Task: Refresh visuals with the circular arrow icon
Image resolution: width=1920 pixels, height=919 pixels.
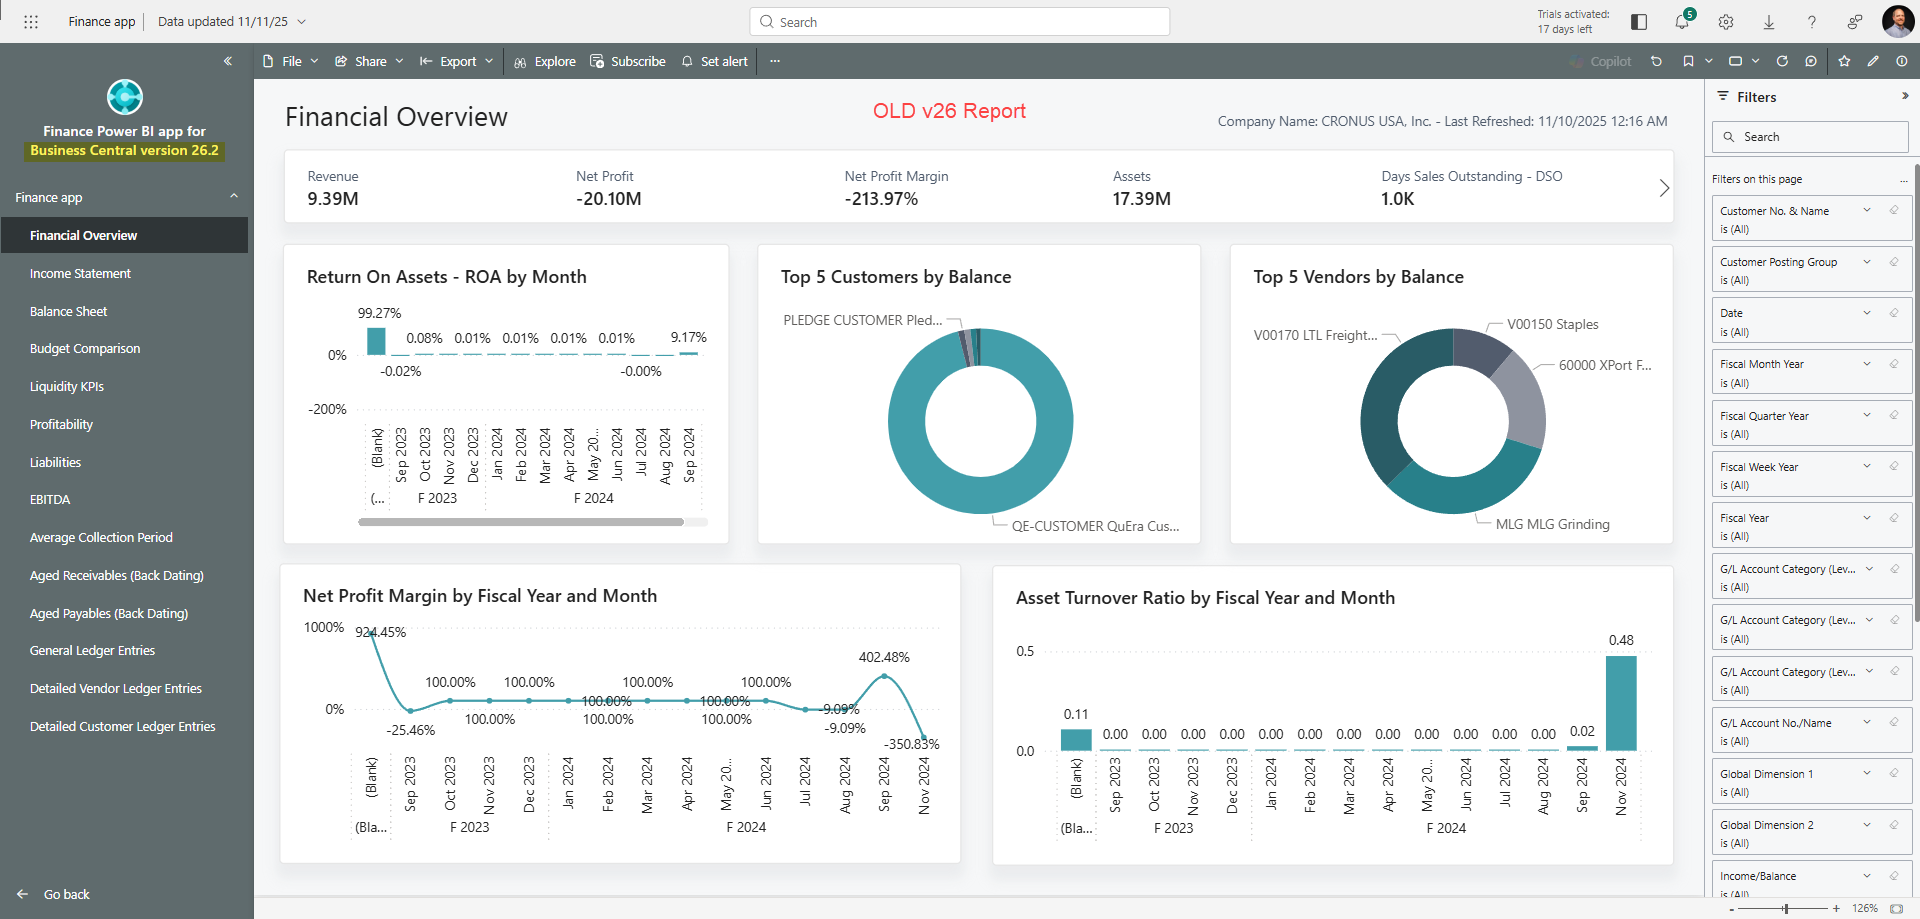Action: (1782, 61)
